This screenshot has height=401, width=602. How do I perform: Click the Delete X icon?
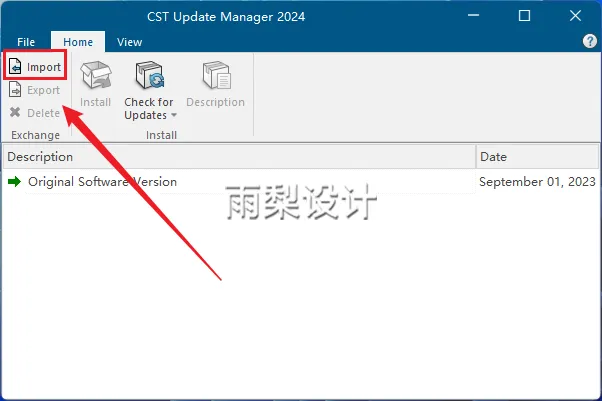pos(15,113)
